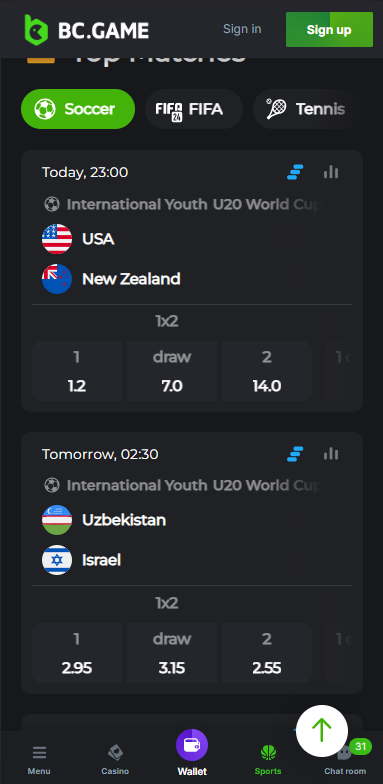Tap the green scroll-to-top arrow button
The width and height of the screenshot is (383, 784).
point(322,730)
